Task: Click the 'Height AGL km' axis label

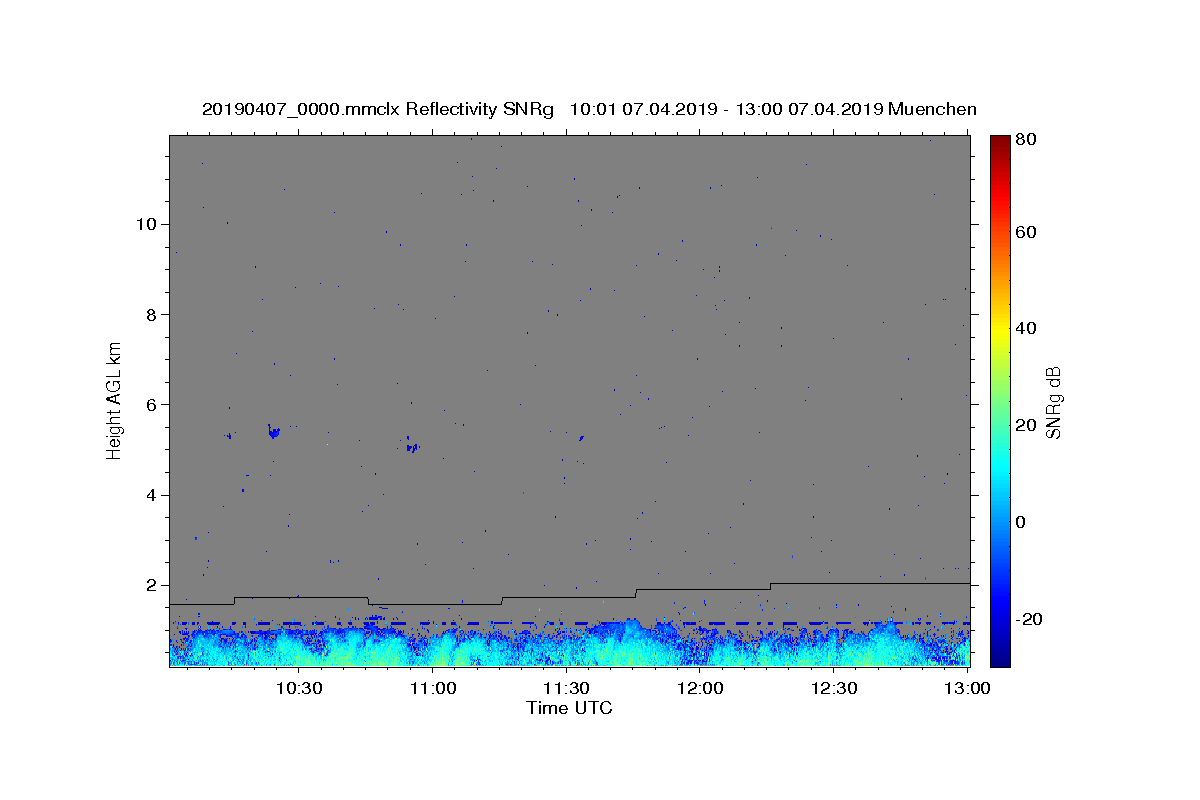Action: pyautogui.click(x=115, y=400)
